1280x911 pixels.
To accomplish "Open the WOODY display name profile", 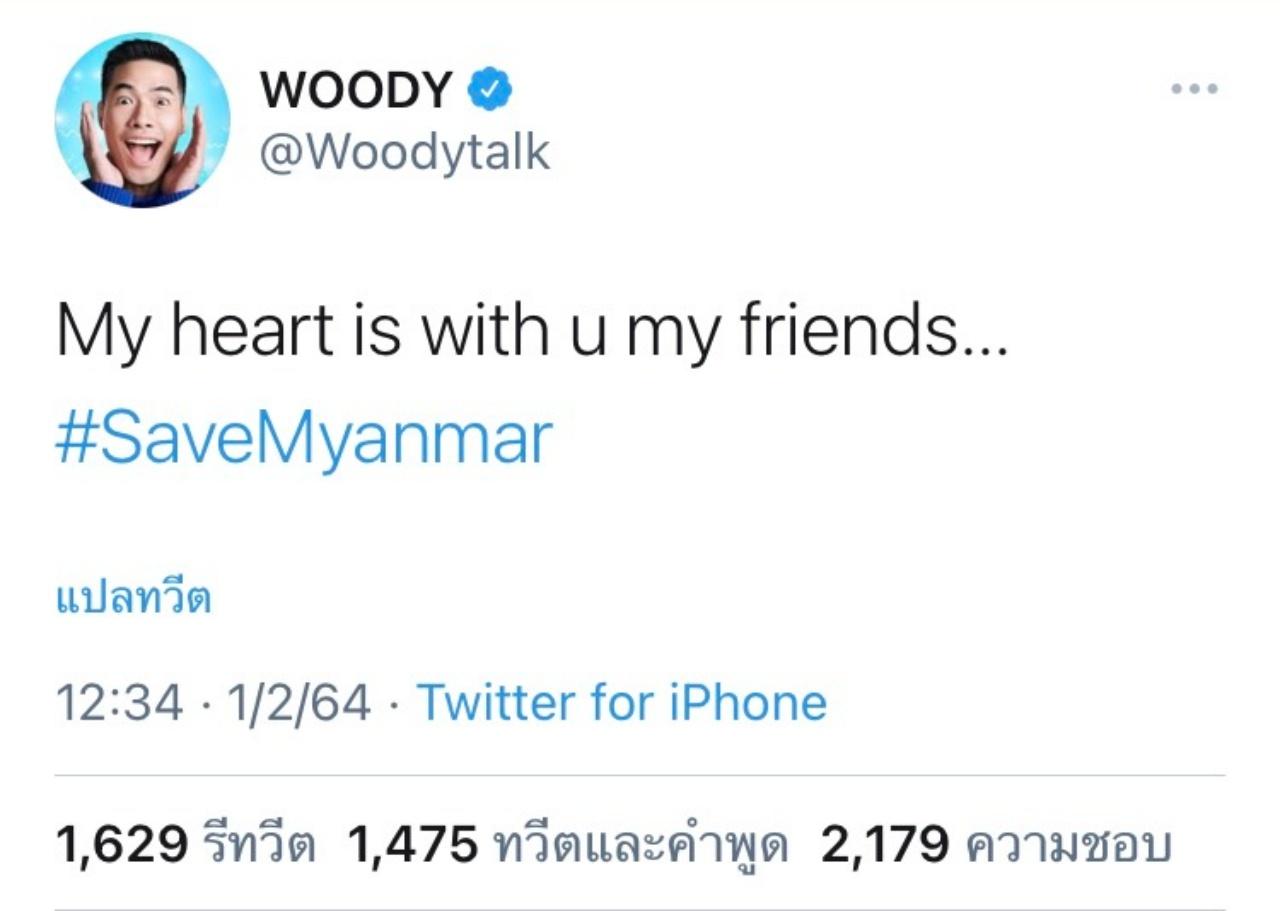I will (x=357, y=91).
